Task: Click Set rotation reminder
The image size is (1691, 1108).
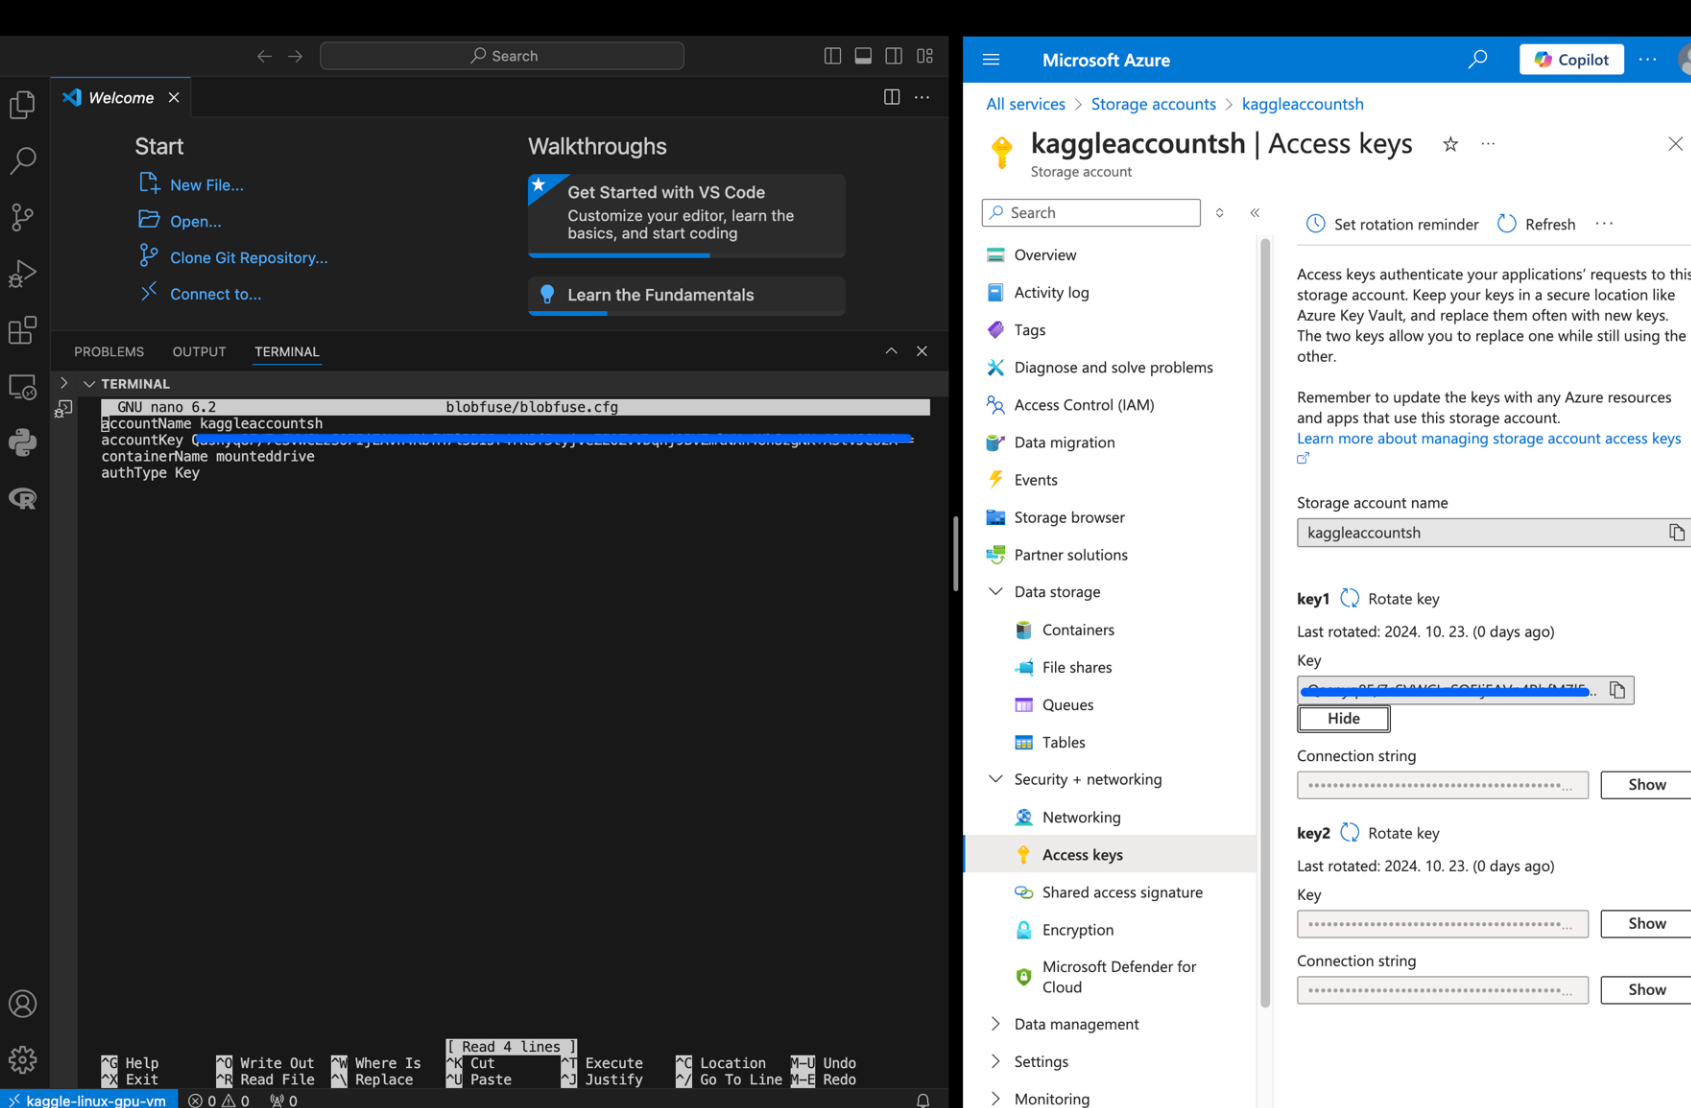Action: pos(1392,224)
